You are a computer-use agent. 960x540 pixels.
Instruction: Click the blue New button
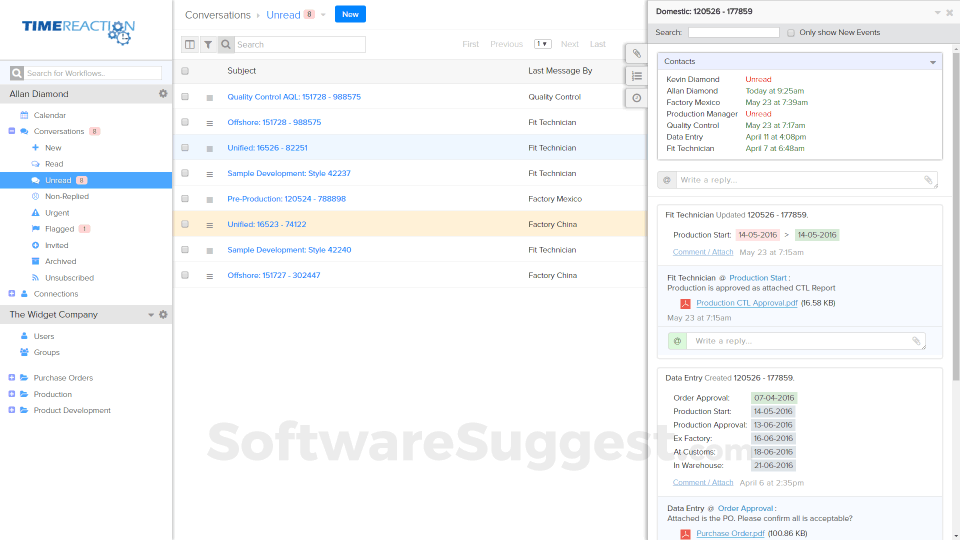click(350, 14)
